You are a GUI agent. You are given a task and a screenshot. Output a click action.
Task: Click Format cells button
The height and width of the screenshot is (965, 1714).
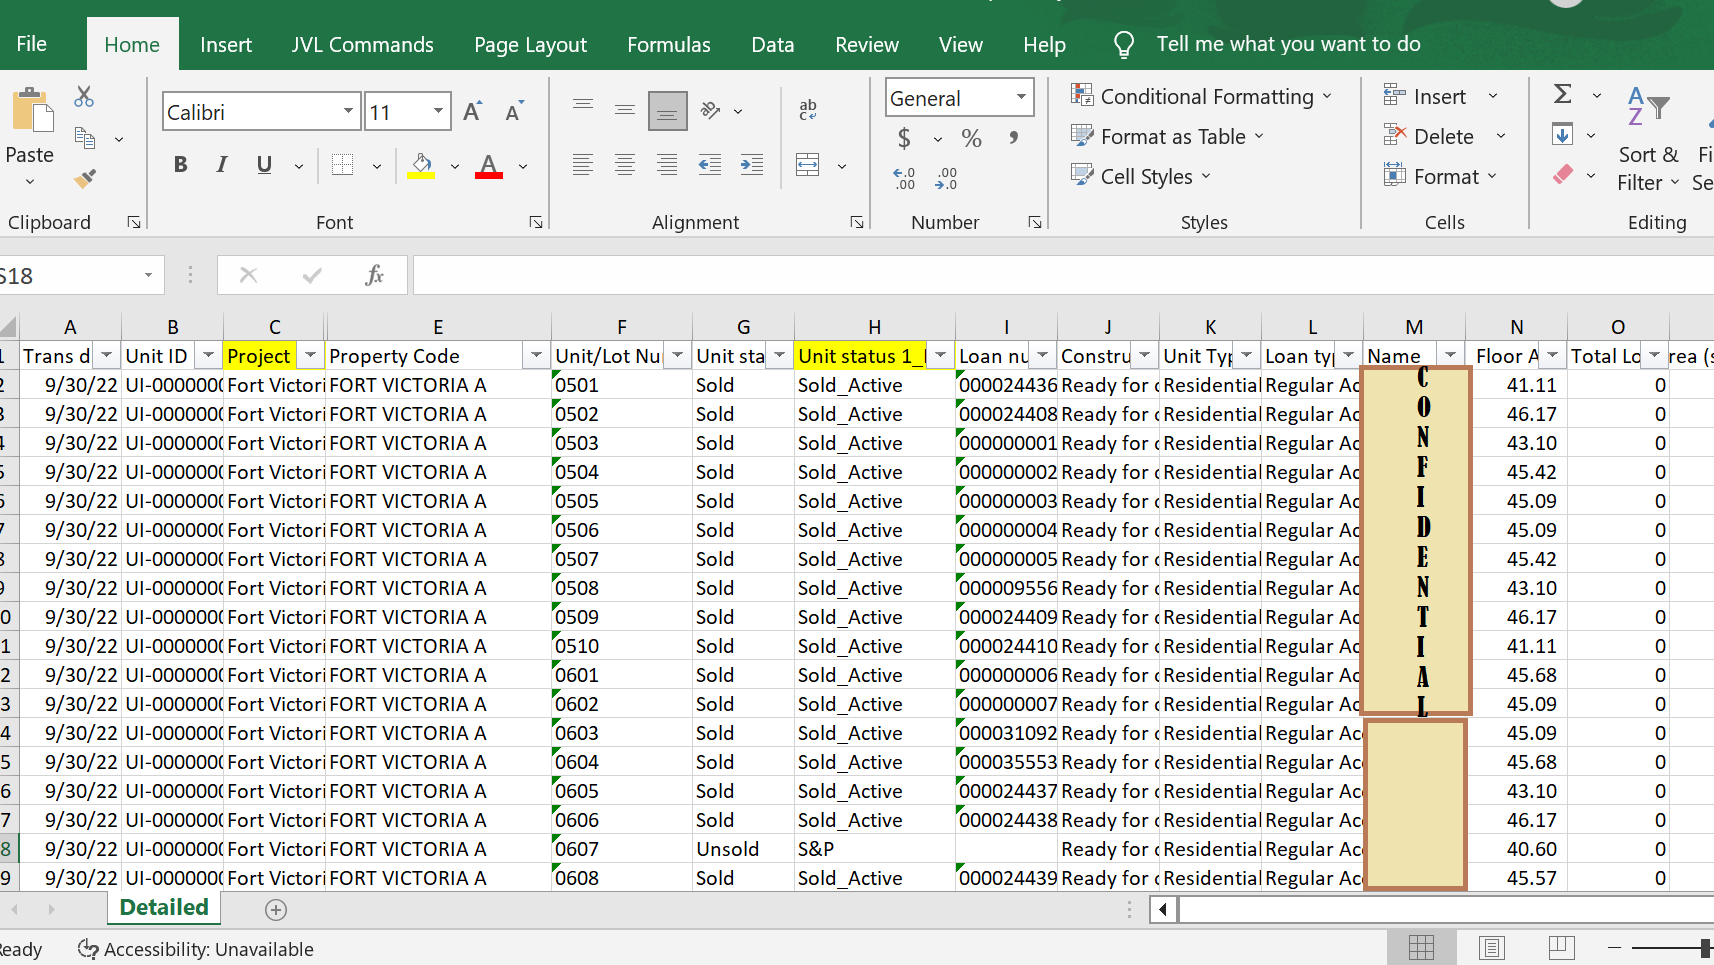[1440, 176]
